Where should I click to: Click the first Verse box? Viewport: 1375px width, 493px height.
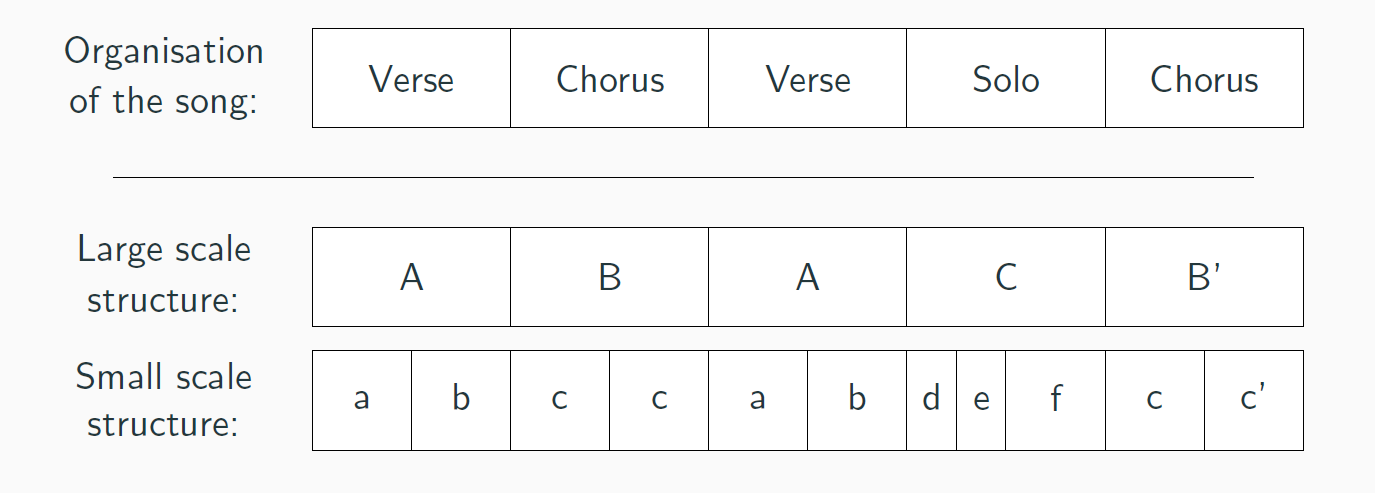[x=411, y=78]
